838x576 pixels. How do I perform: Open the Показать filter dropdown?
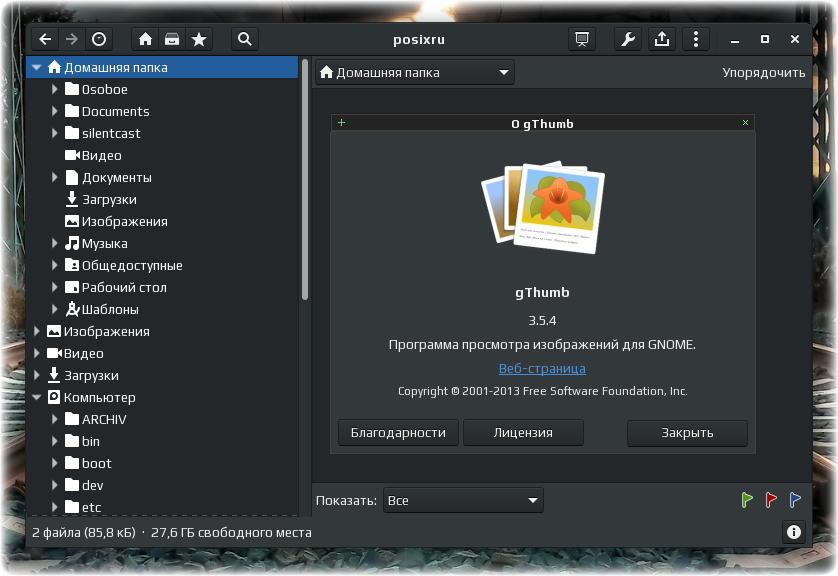tap(463, 500)
